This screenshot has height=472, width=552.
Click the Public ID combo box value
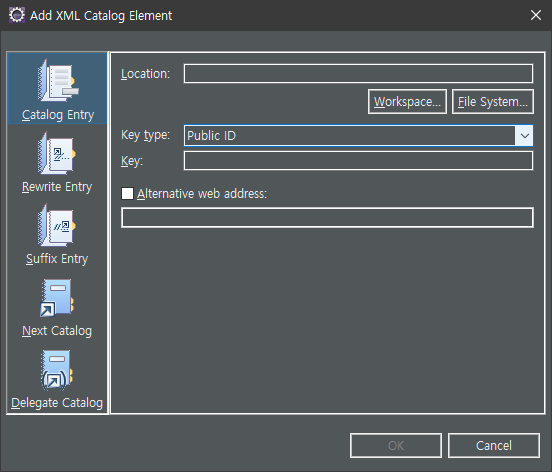(x=211, y=136)
